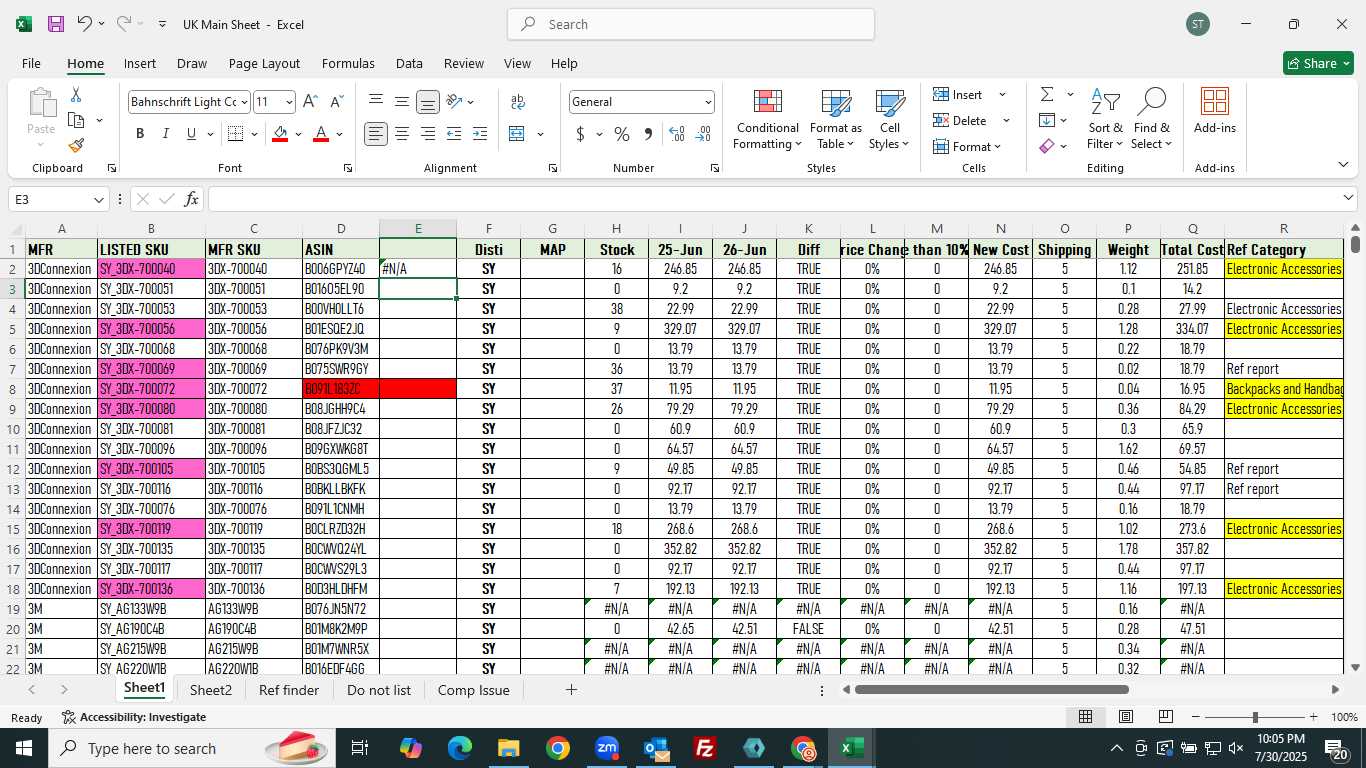Click the Orientation text angle icon
The width and height of the screenshot is (1366, 768).
tap(454, 101)
